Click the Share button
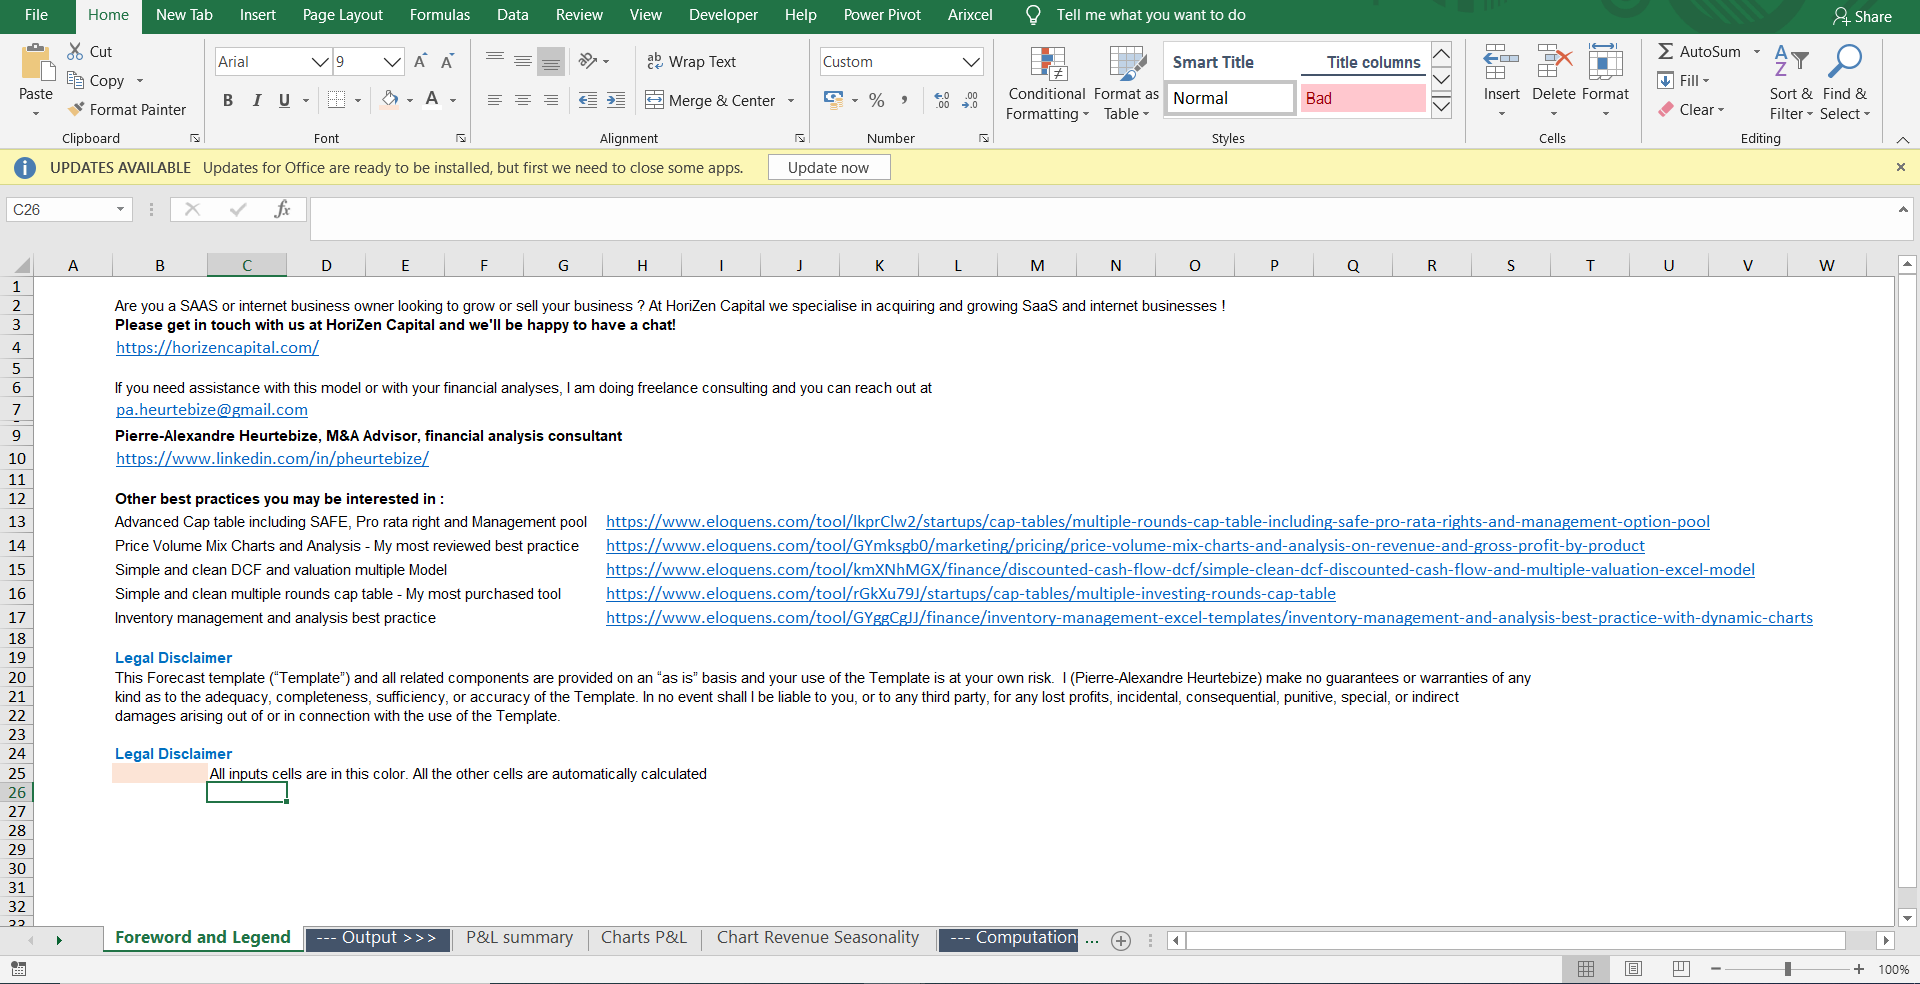The height and width of the screenshot is (984, 1920). tap(1862, 16)
